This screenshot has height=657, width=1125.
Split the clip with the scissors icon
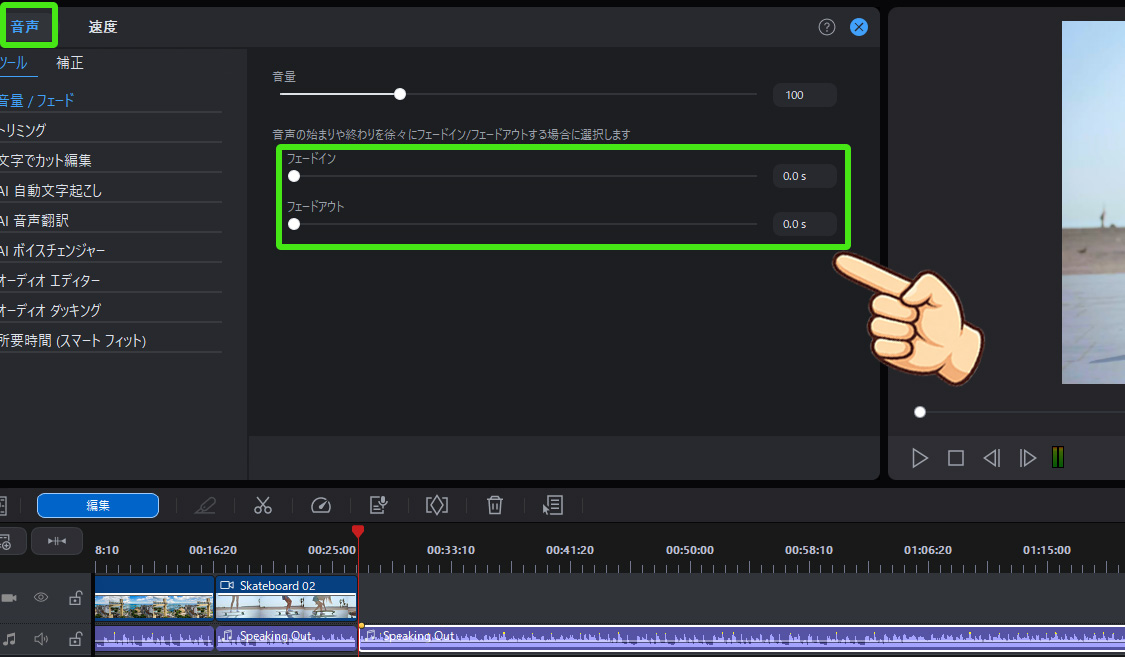click(263, 505)
